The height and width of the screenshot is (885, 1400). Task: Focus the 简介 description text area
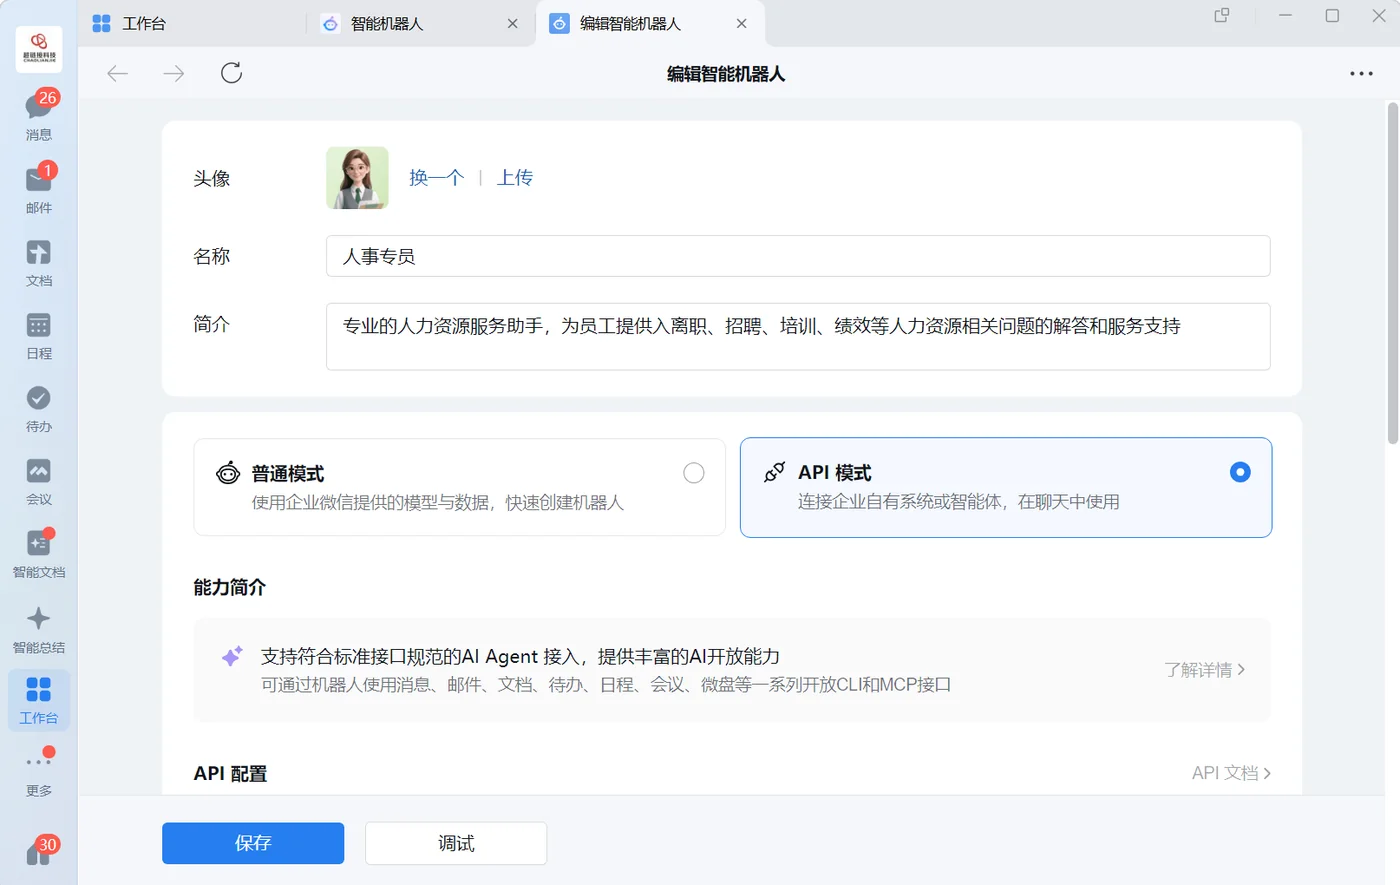(798, 337)
